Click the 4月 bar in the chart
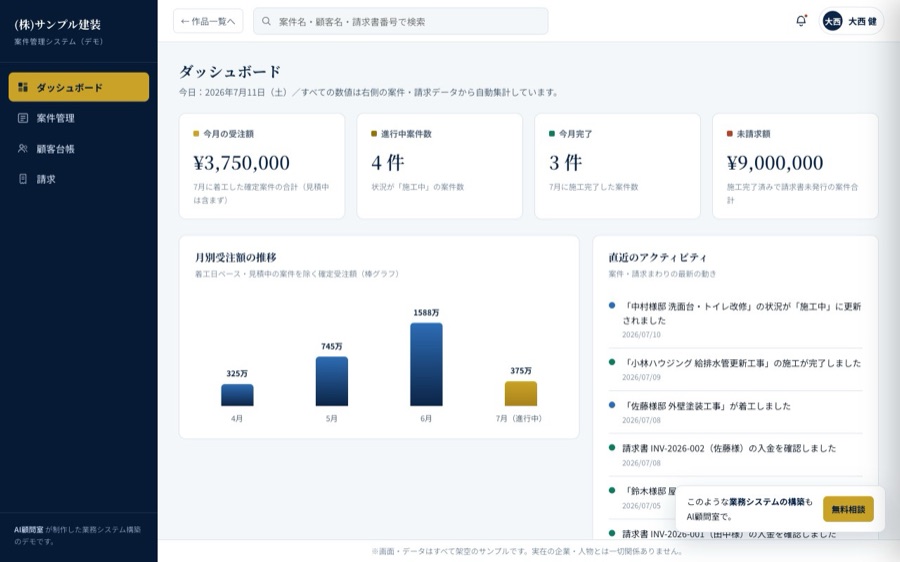 237,395
